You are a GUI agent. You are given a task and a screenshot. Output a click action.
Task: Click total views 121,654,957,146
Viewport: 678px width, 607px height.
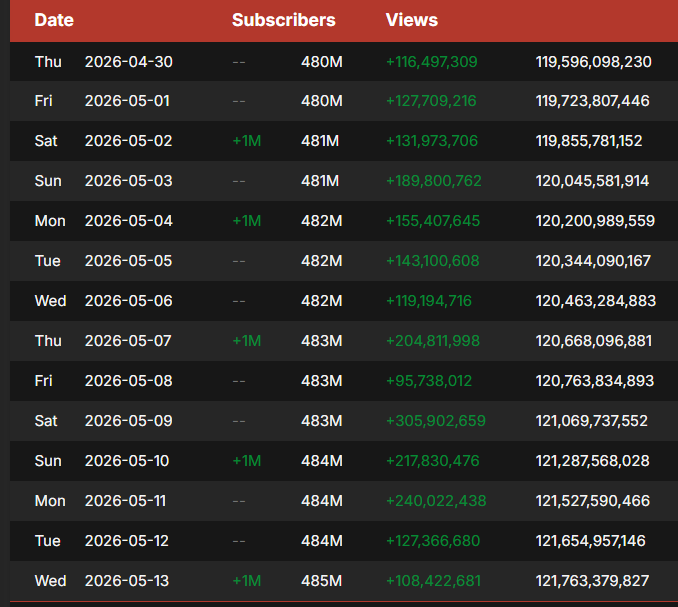tap(591, 541)
